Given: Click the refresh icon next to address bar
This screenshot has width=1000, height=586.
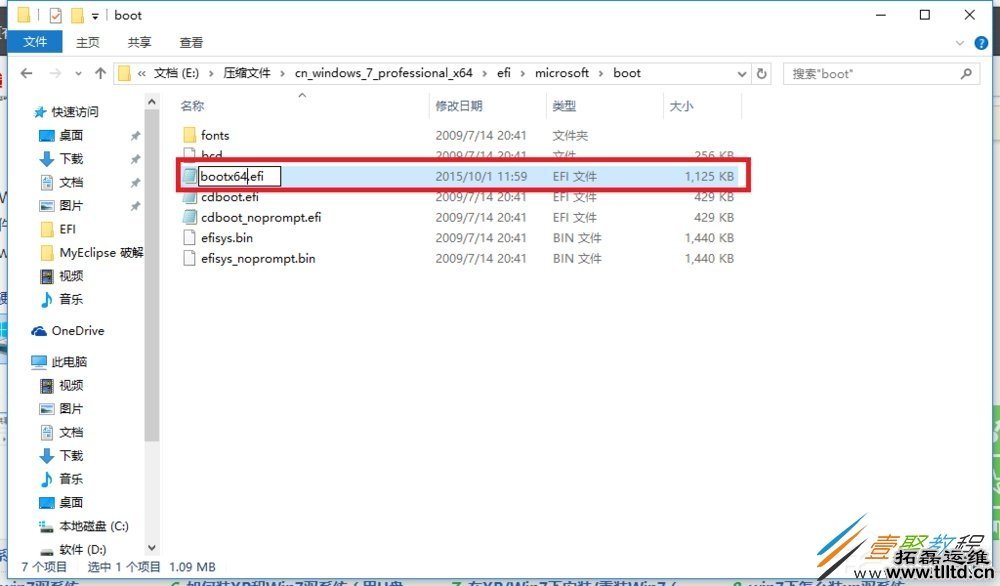Looking at the screenshot, I should [761, 73].
